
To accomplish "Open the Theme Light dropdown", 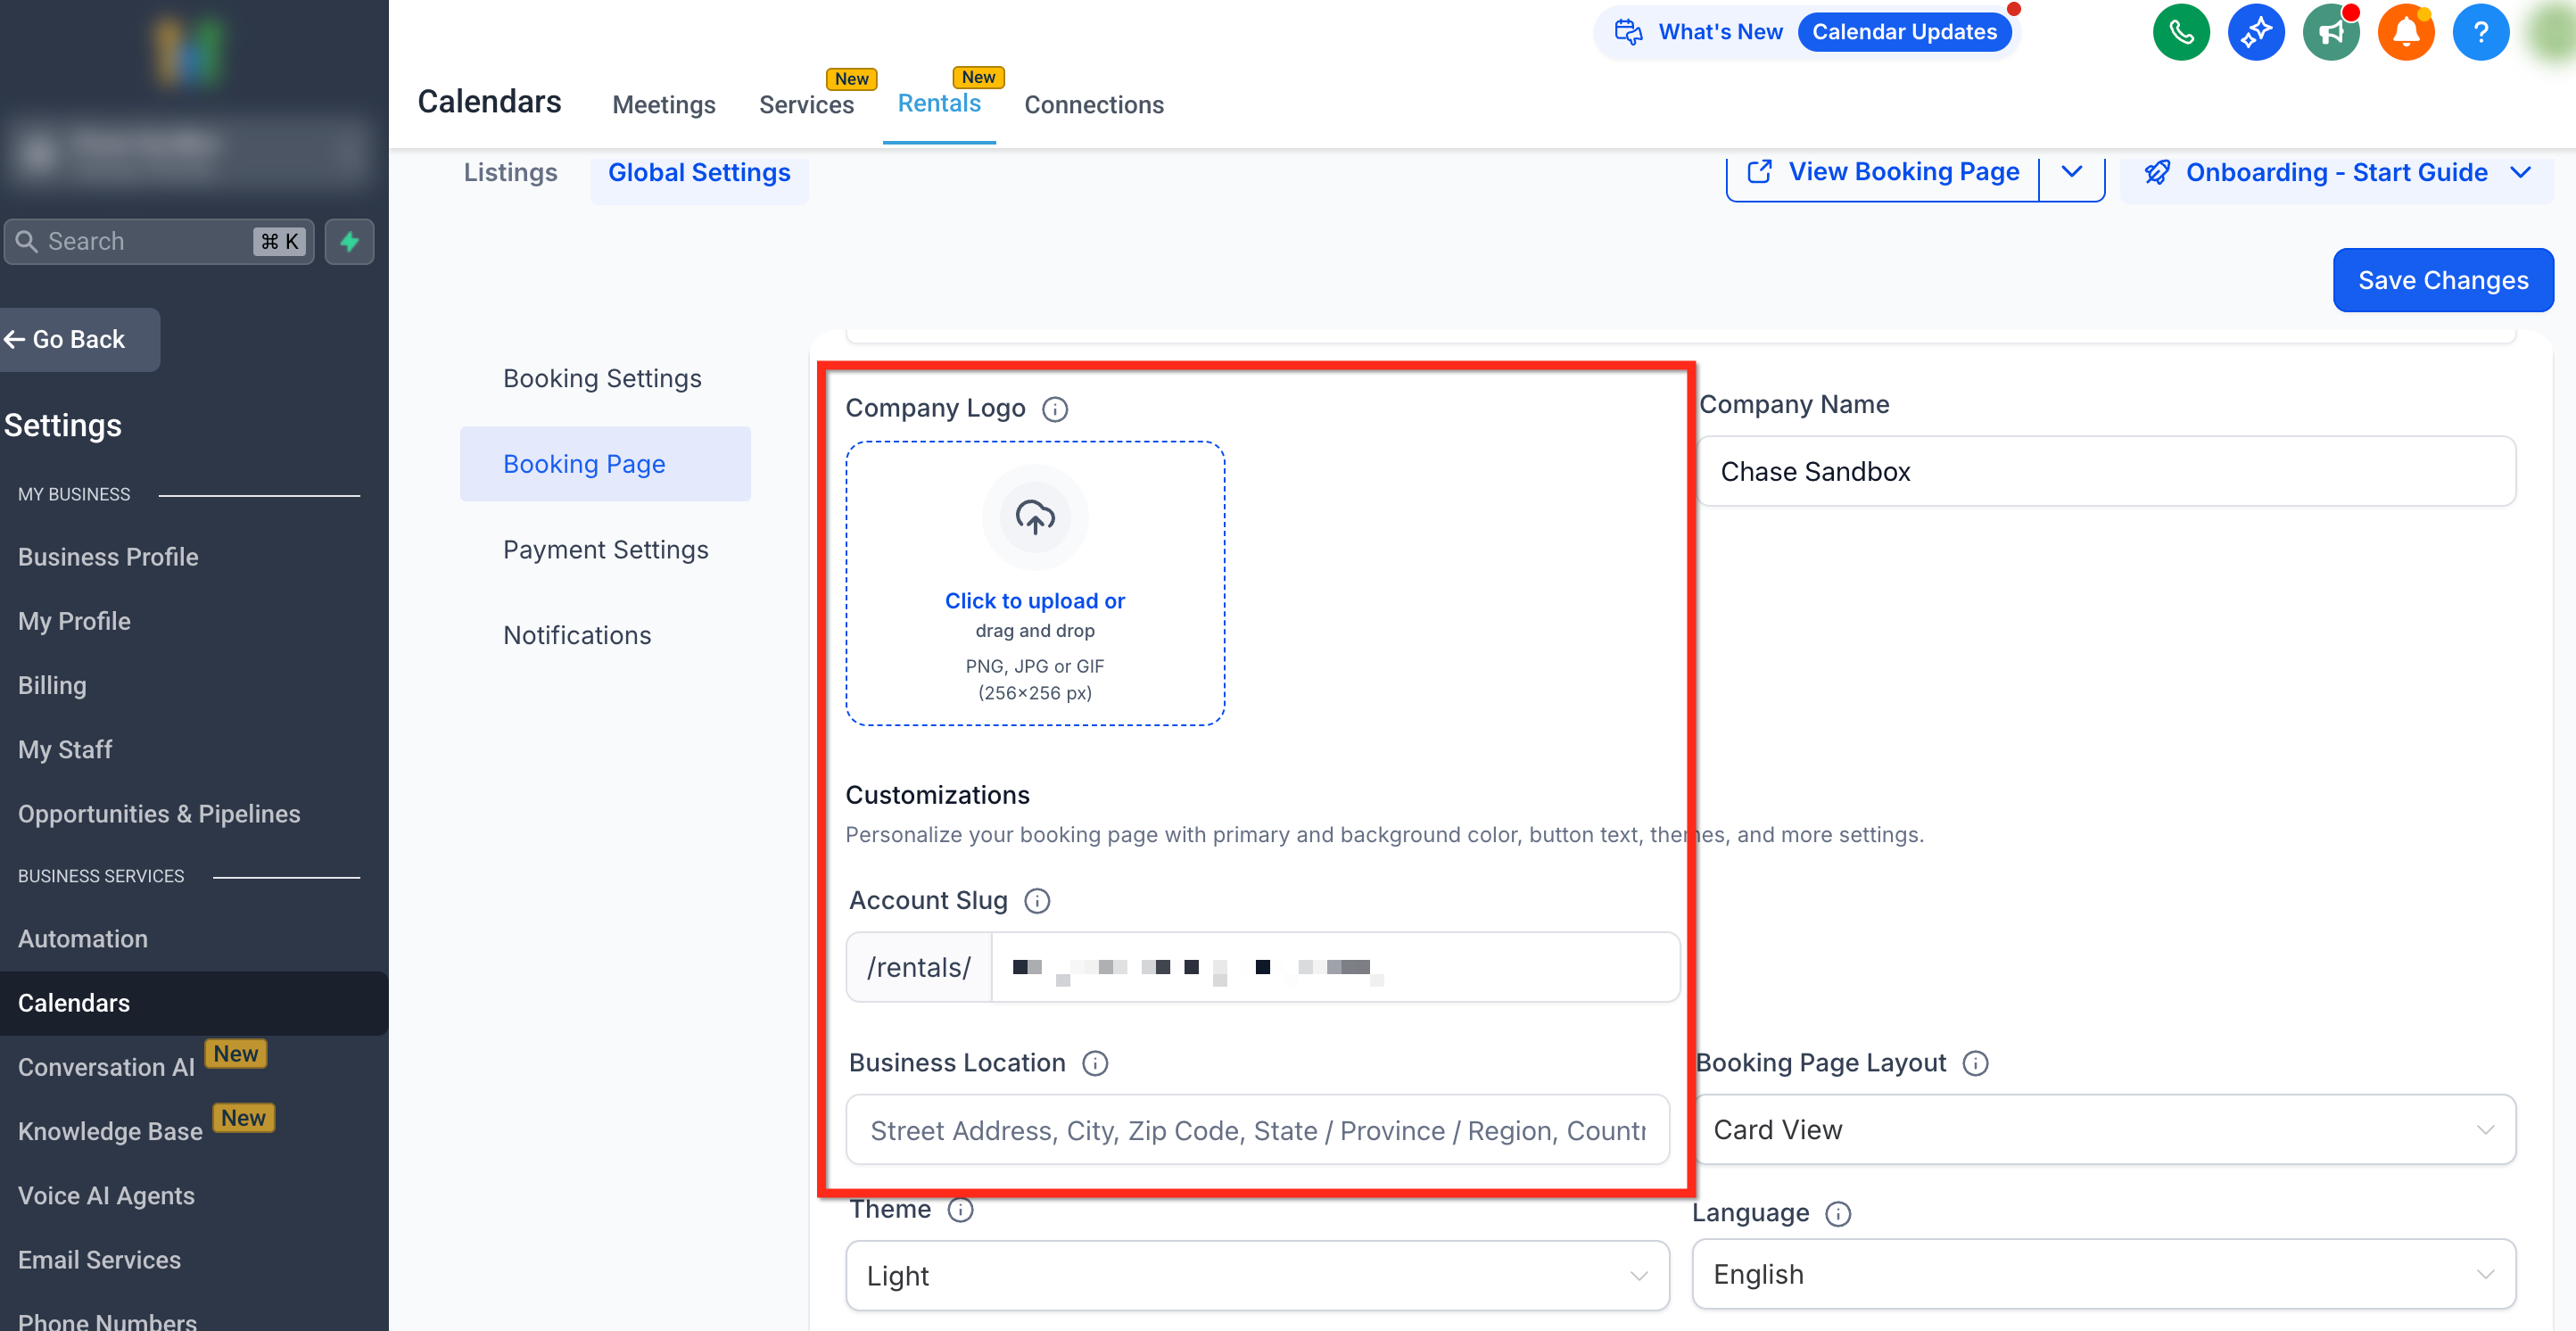I will (x=1257, y=1275).
